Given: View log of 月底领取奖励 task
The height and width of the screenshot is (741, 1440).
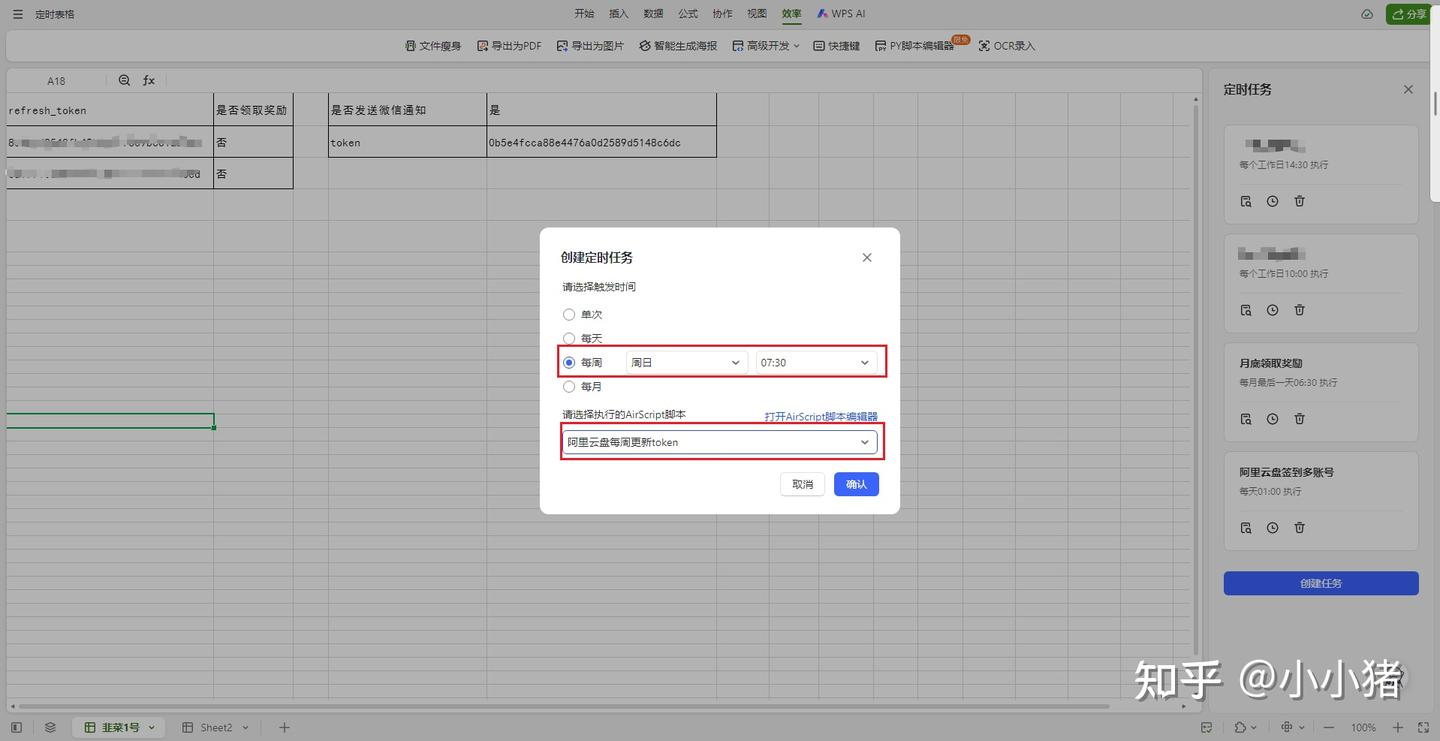Looking at the screenshot, I should (x=1246, y=419).
